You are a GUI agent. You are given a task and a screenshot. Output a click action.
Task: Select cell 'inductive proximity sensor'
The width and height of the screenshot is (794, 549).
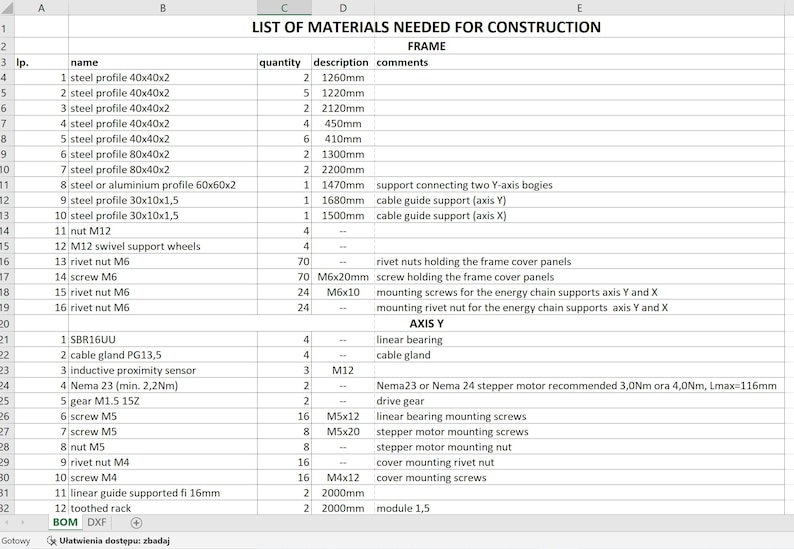point(163,370)
